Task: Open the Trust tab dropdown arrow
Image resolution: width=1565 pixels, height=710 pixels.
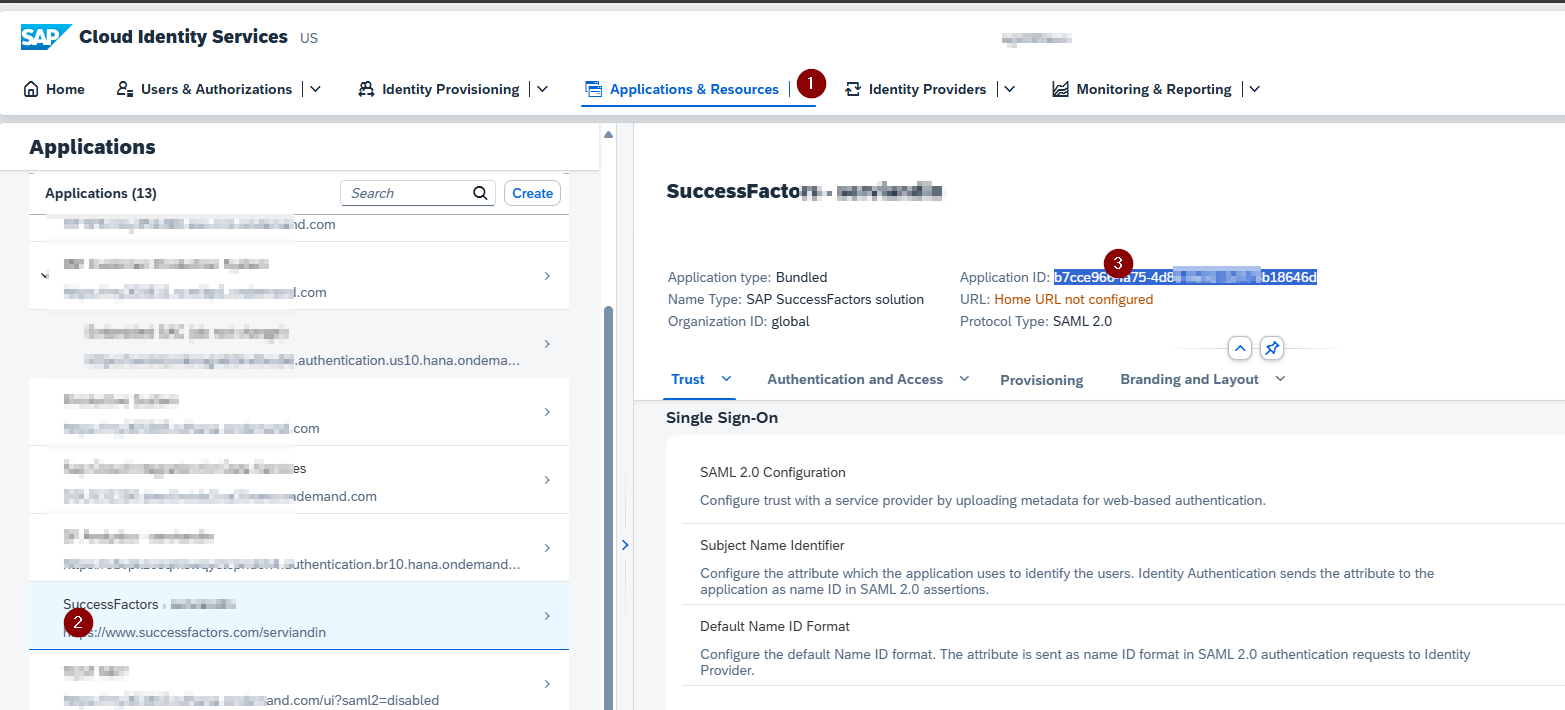Action: point(727,379)
